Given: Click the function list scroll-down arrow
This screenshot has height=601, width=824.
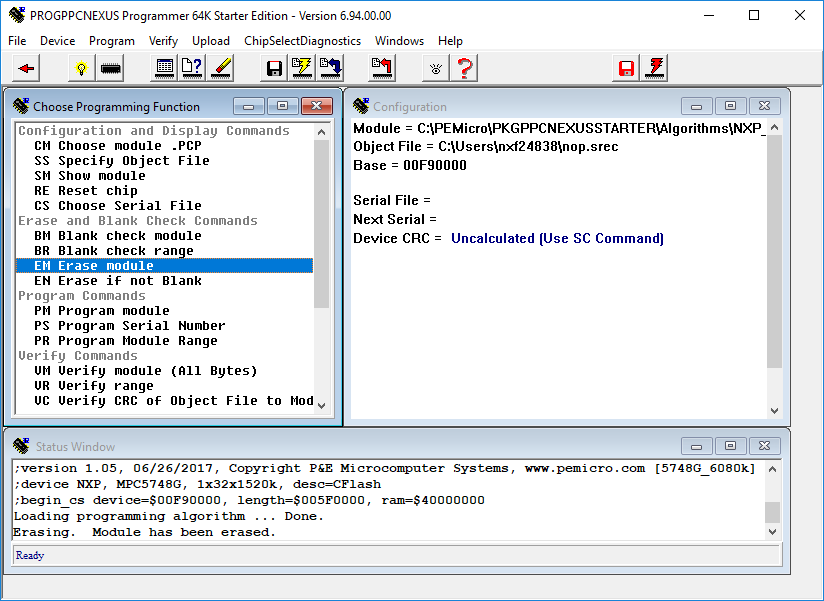Looking at the screenshot, I should pos(322,406).
